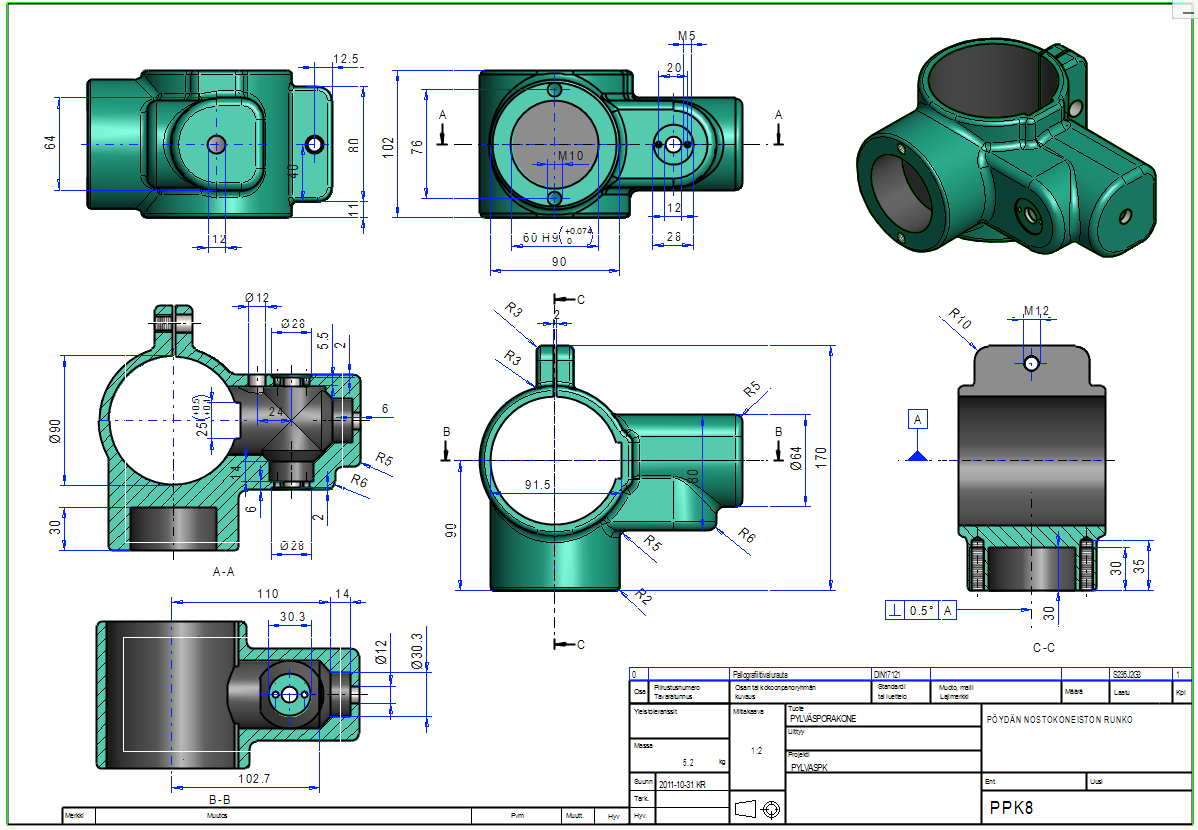Click the right A section arrow on top view

(779, 127)
